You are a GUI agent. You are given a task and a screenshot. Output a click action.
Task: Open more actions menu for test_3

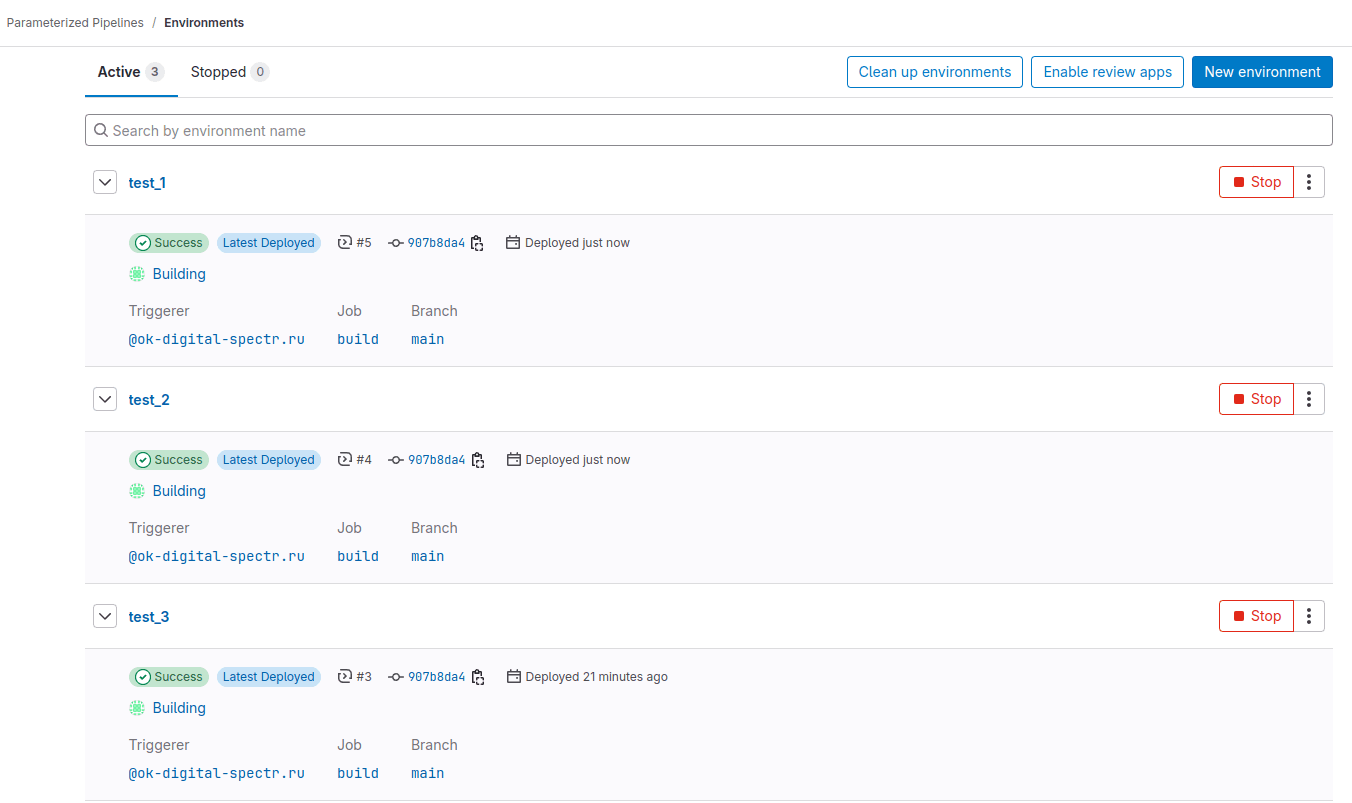pyautogui.click(x=1309, y=616)
